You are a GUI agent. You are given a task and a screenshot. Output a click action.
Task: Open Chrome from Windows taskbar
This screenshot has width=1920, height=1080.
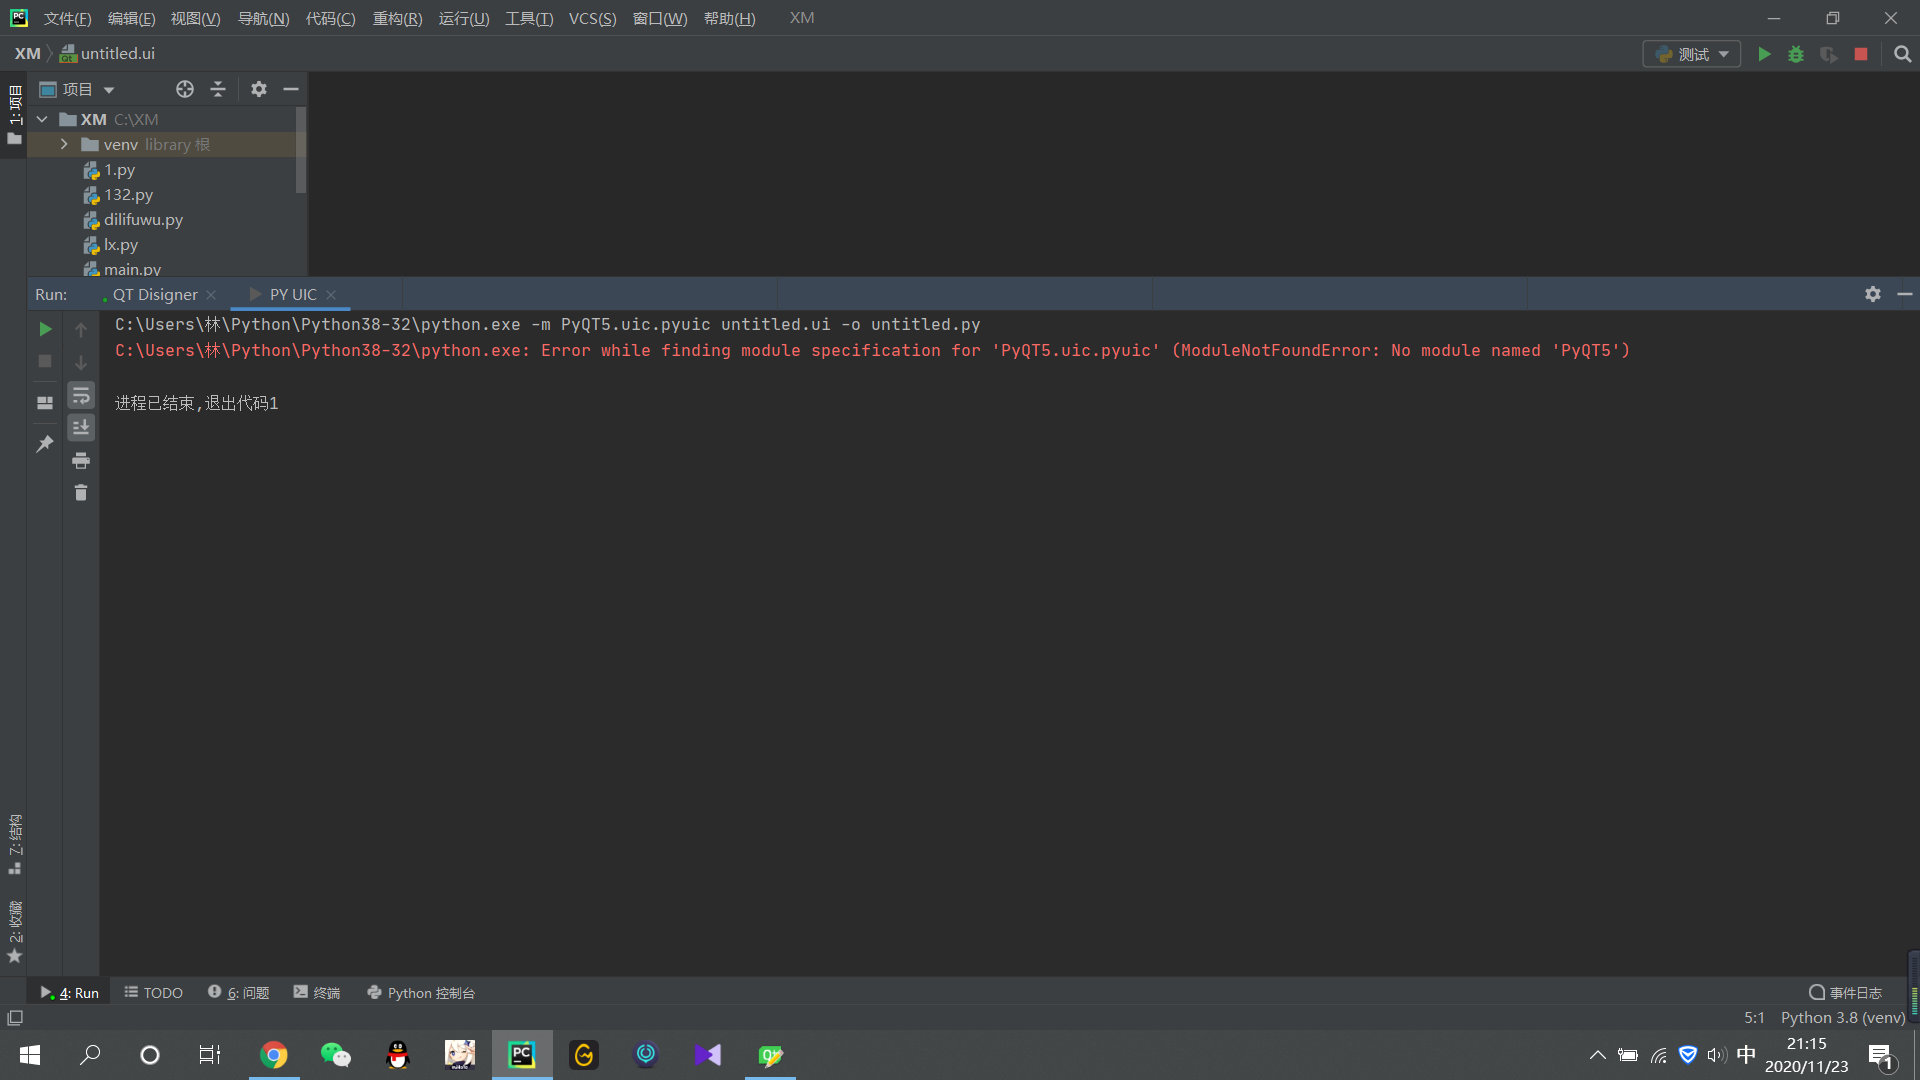(x=273, y=1055)
